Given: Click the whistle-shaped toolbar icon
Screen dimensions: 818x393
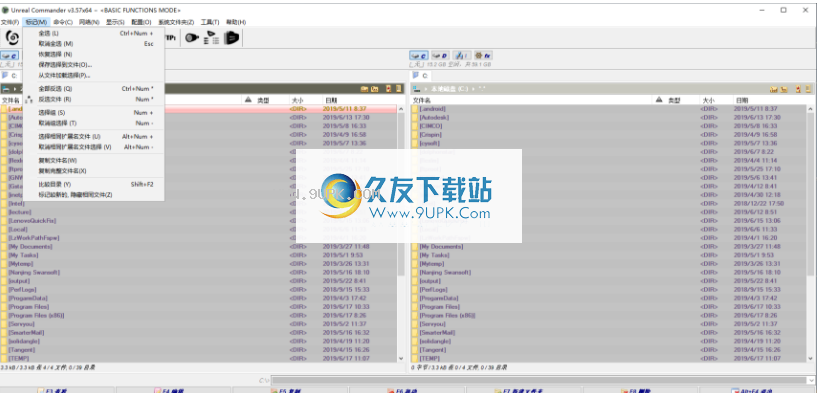Looking at the screenshot, I should pyautogui.click(x=192, y=38).
